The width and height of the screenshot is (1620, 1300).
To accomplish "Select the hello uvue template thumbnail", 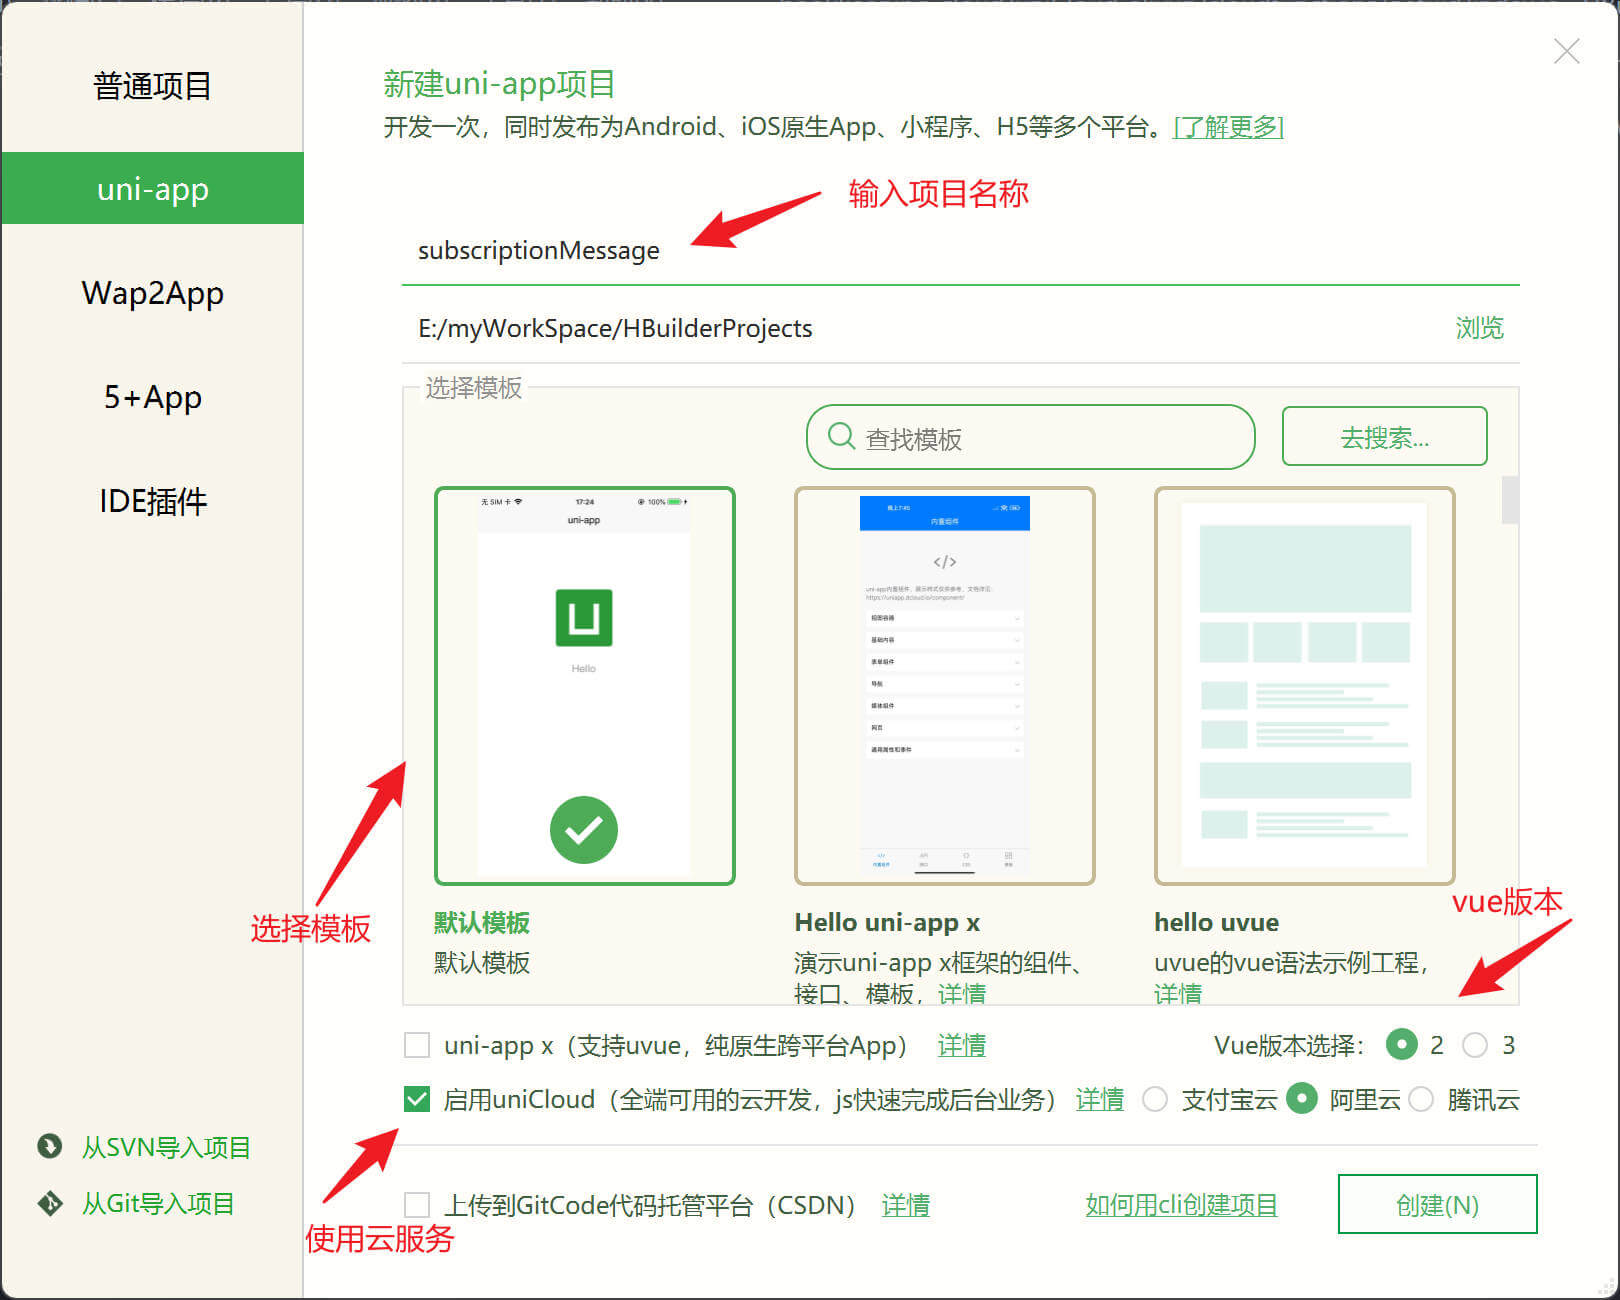I will click(x=1304, y=686).
